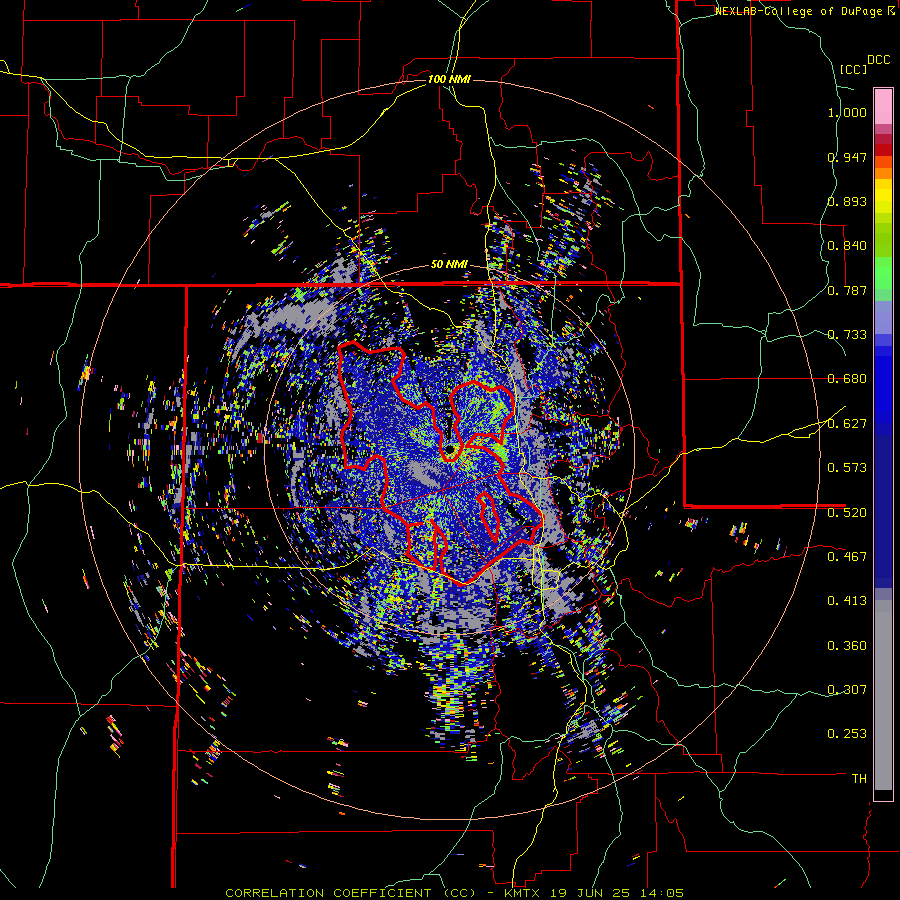Click the DCC product label

coord(879,60)
